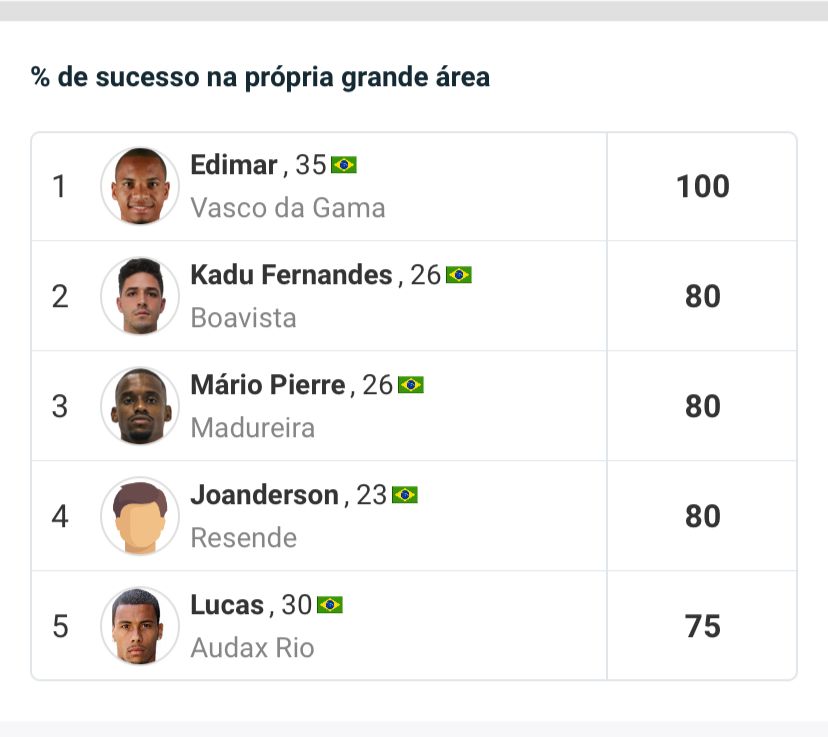
Task: Click Brazil flag next to Lucas
Action: coord(330,605)
